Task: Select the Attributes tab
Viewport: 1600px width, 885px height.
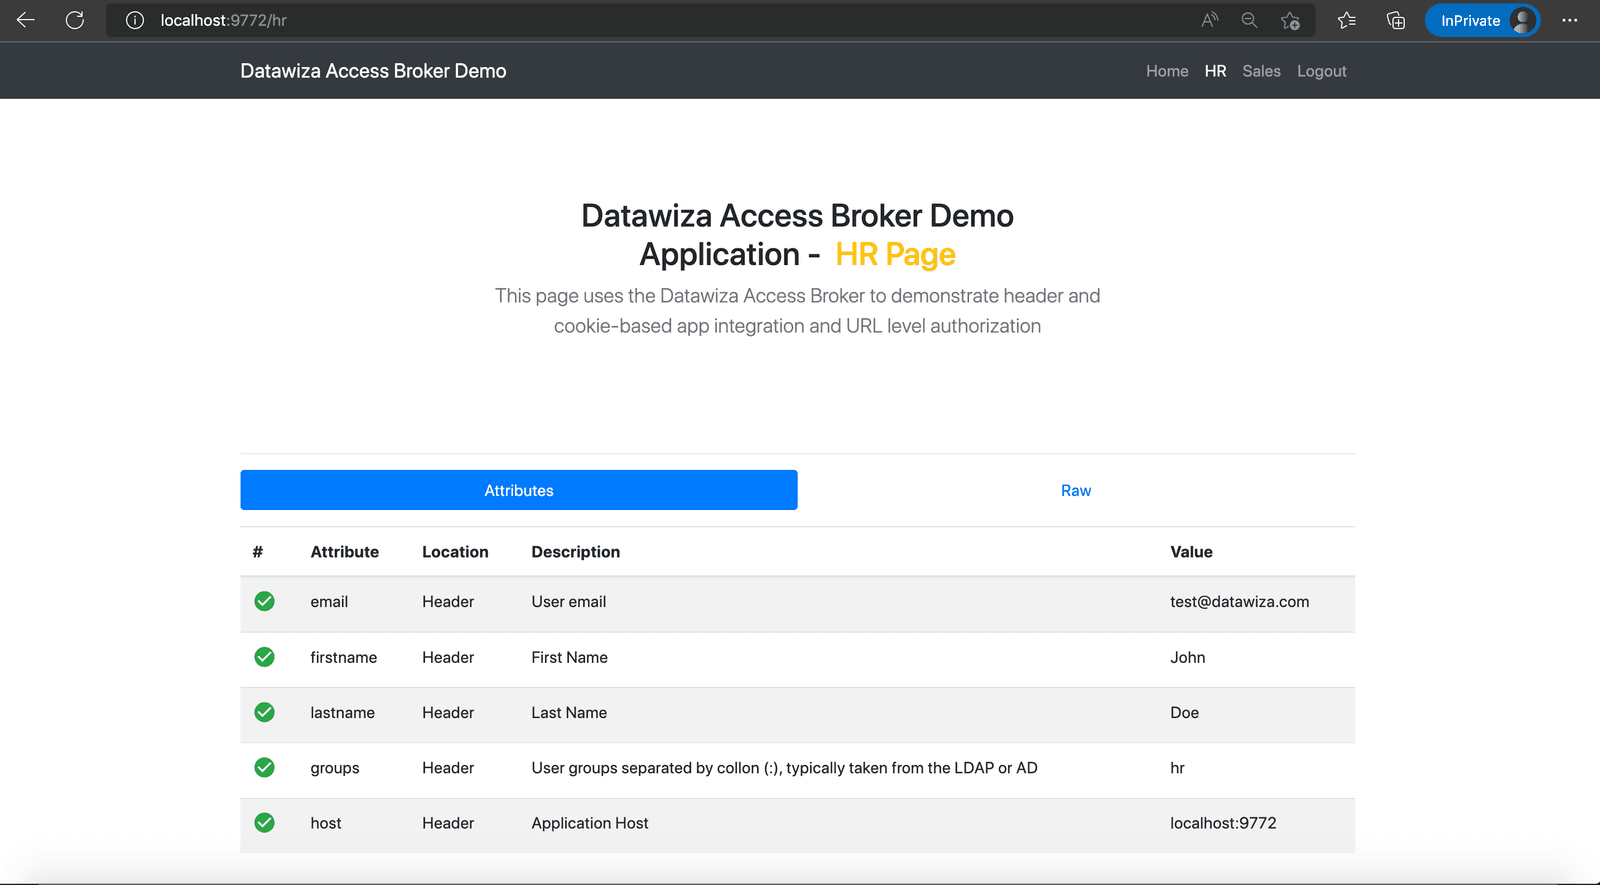Action: coord(519,490)
